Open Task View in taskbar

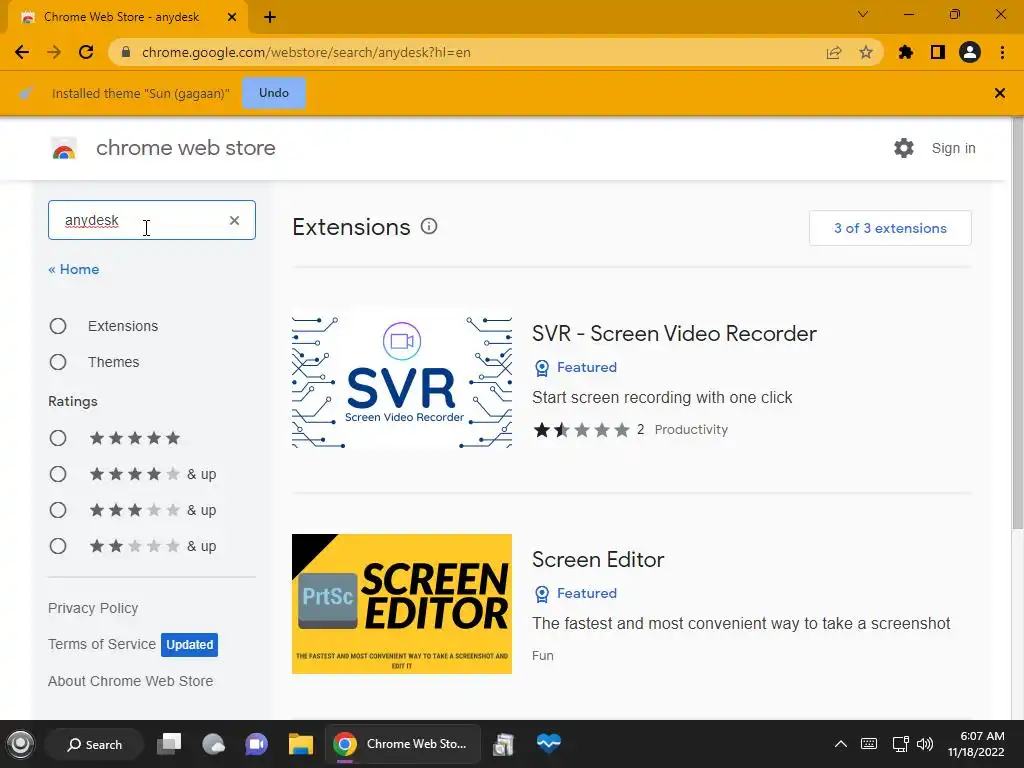click(x=169, y=744)
